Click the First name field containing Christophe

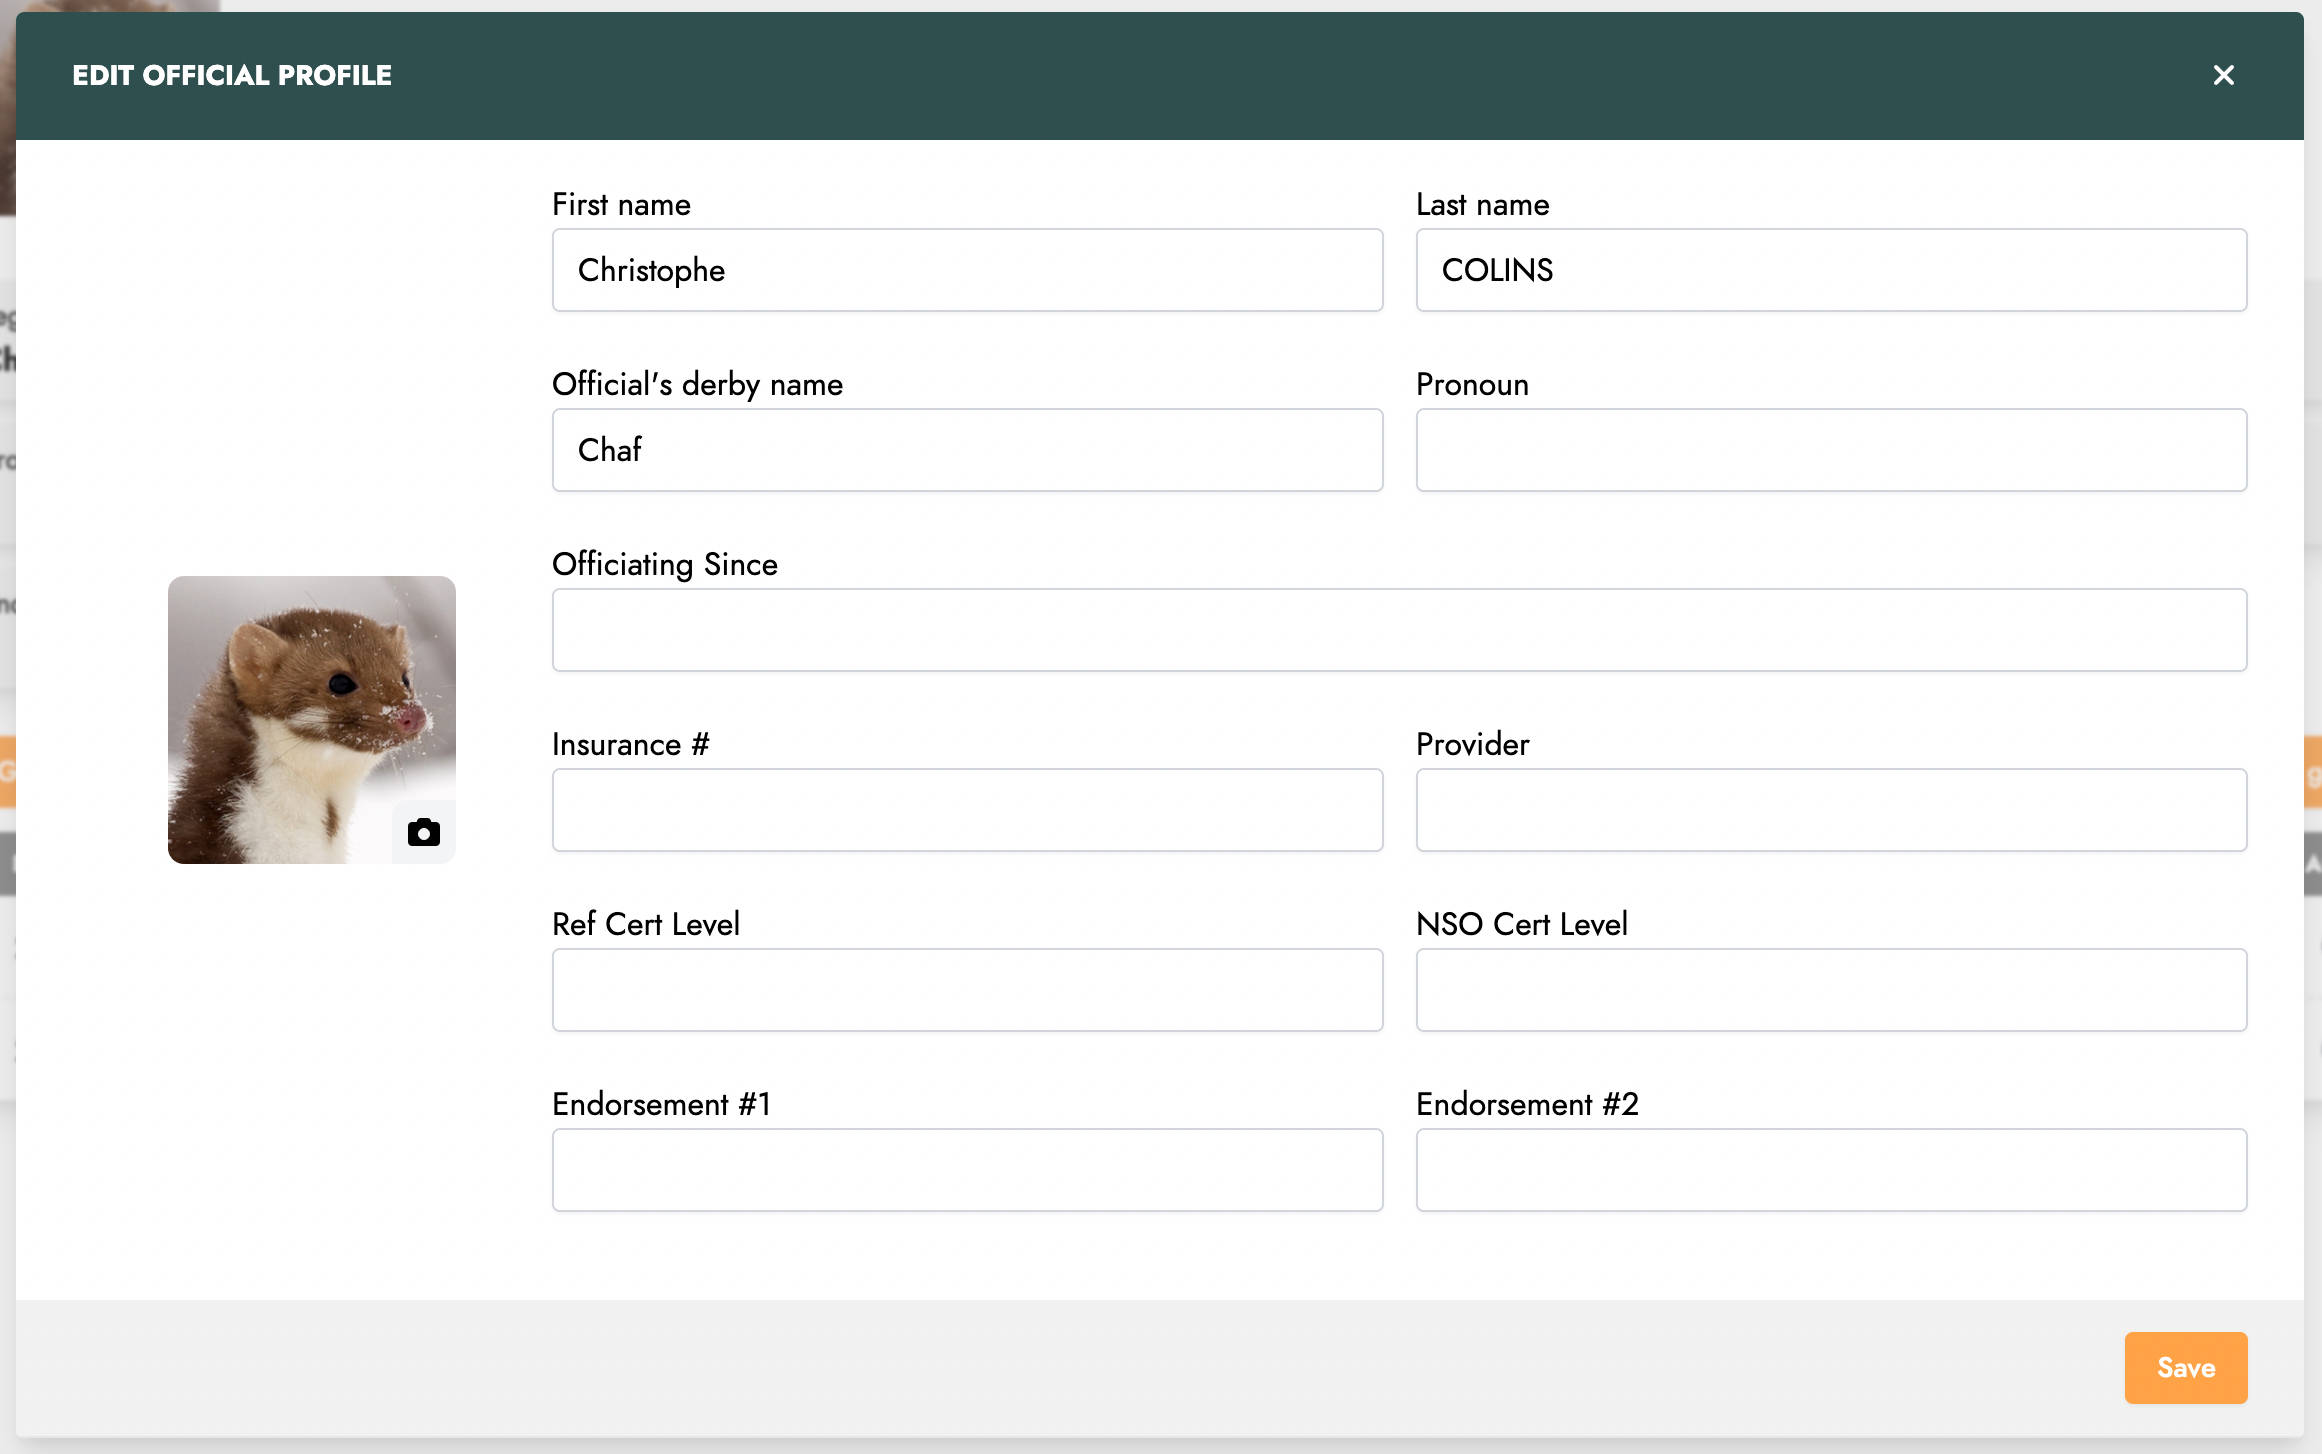tap(968, 270)
